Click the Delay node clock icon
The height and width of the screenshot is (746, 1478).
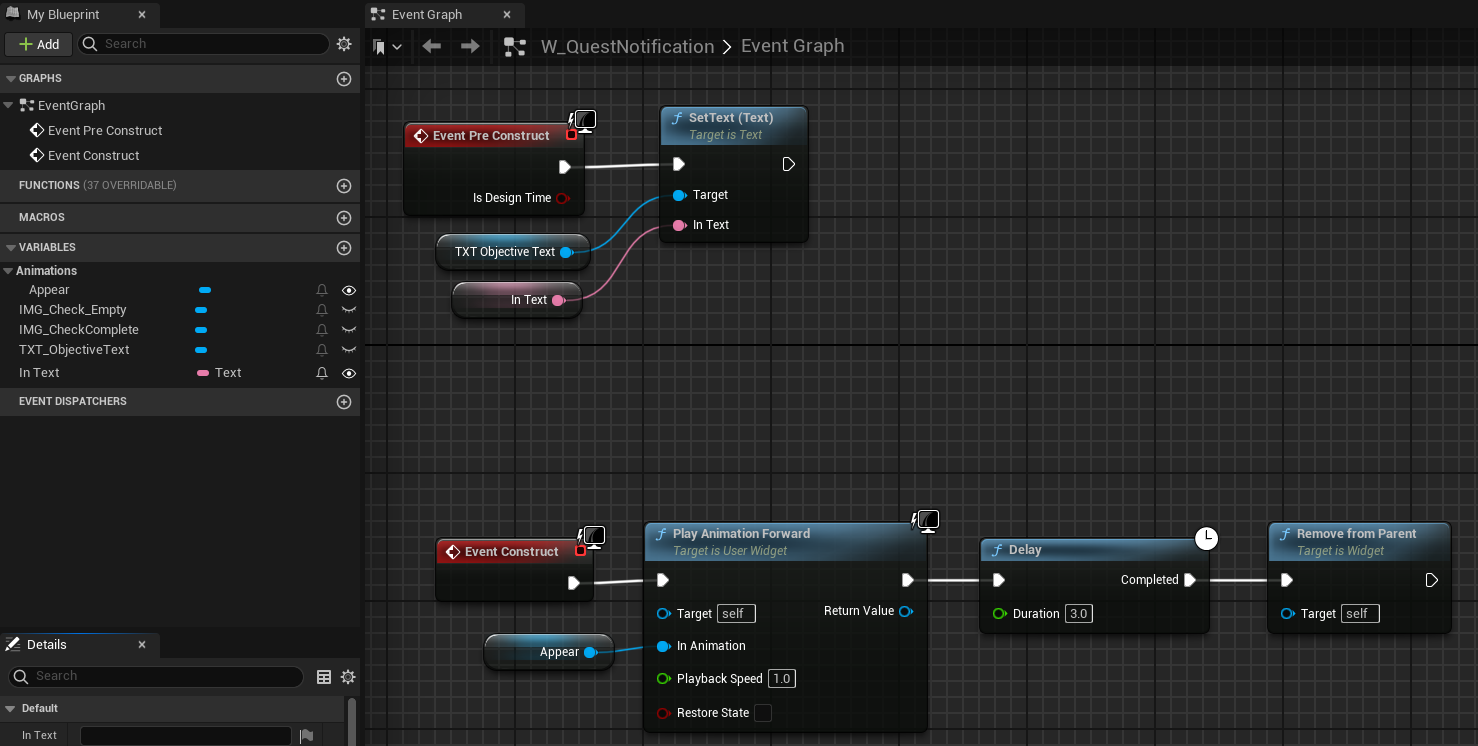(x=1207, y=538)
